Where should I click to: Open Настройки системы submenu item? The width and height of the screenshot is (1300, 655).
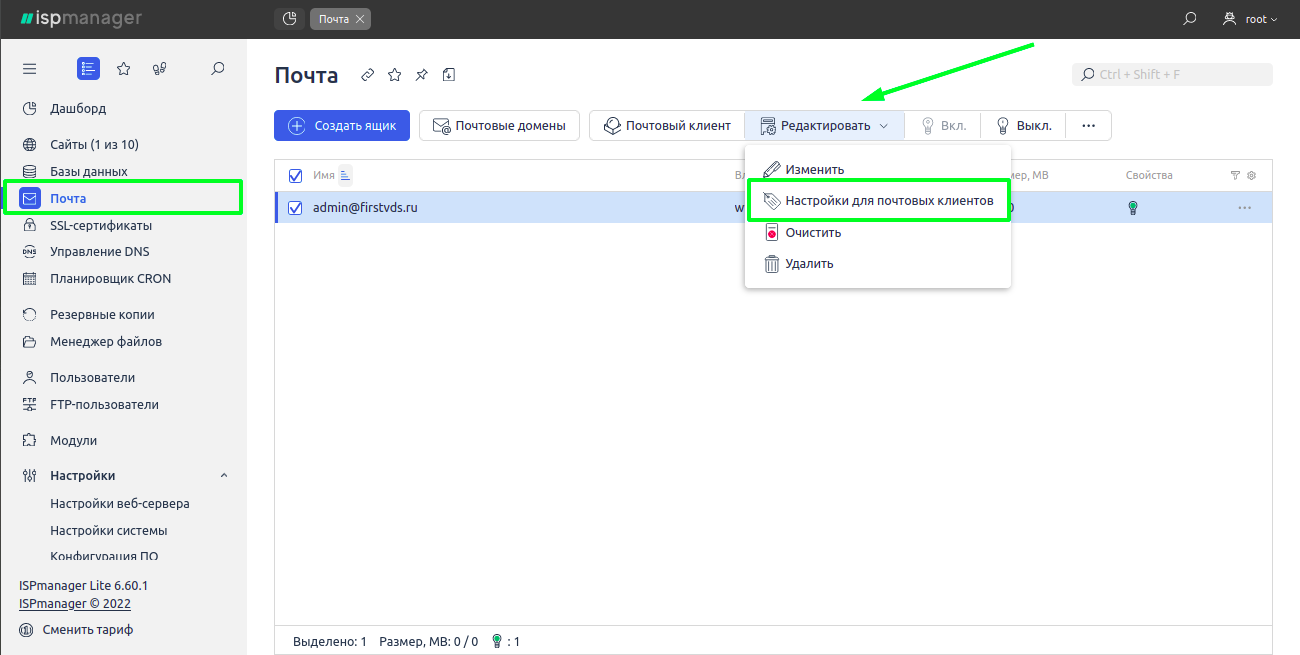[x=109, y=530]
